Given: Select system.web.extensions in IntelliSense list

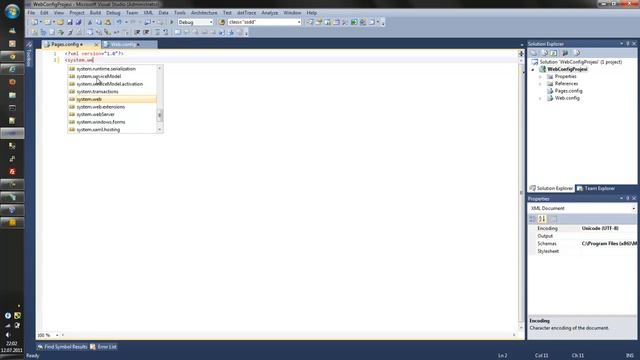Looking at the screenshot, I should tap(112, 107).
